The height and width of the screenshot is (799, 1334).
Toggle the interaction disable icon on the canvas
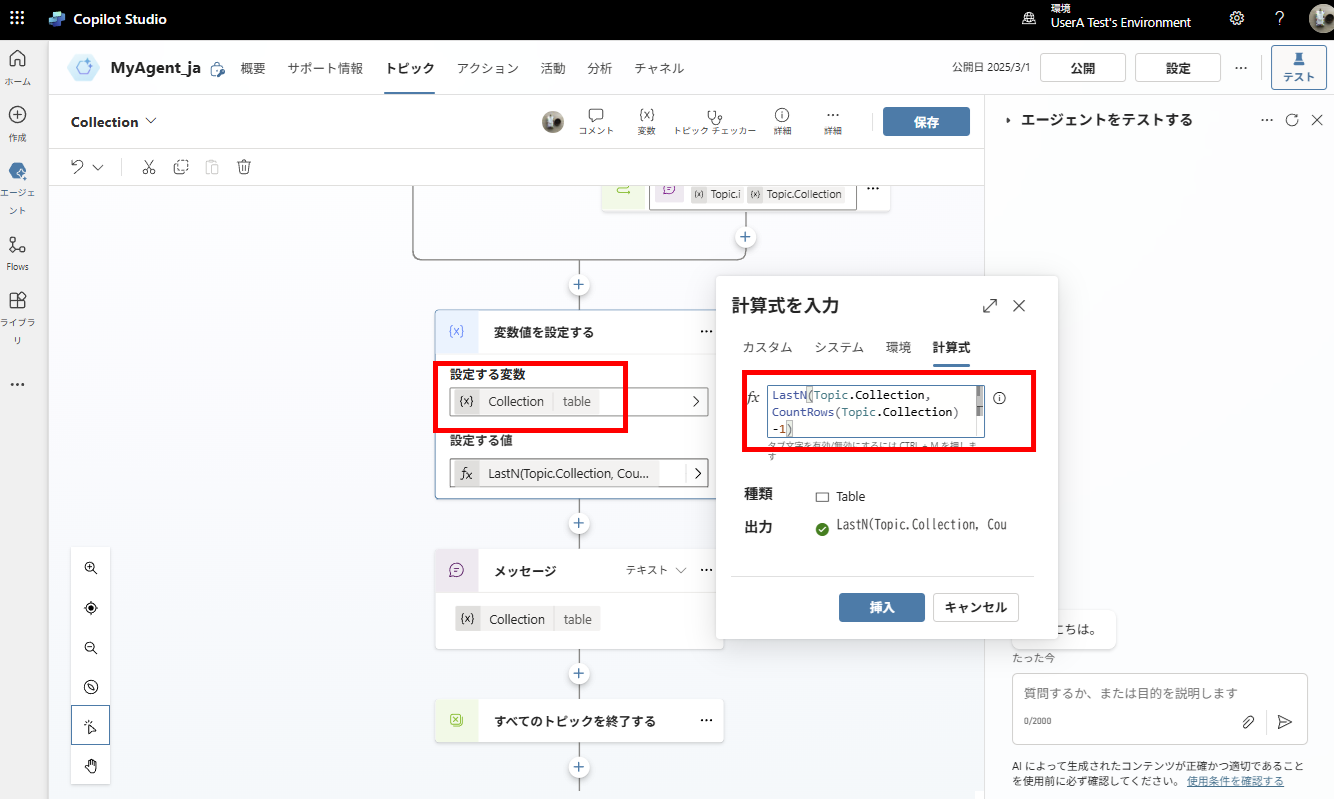(90, 686)
